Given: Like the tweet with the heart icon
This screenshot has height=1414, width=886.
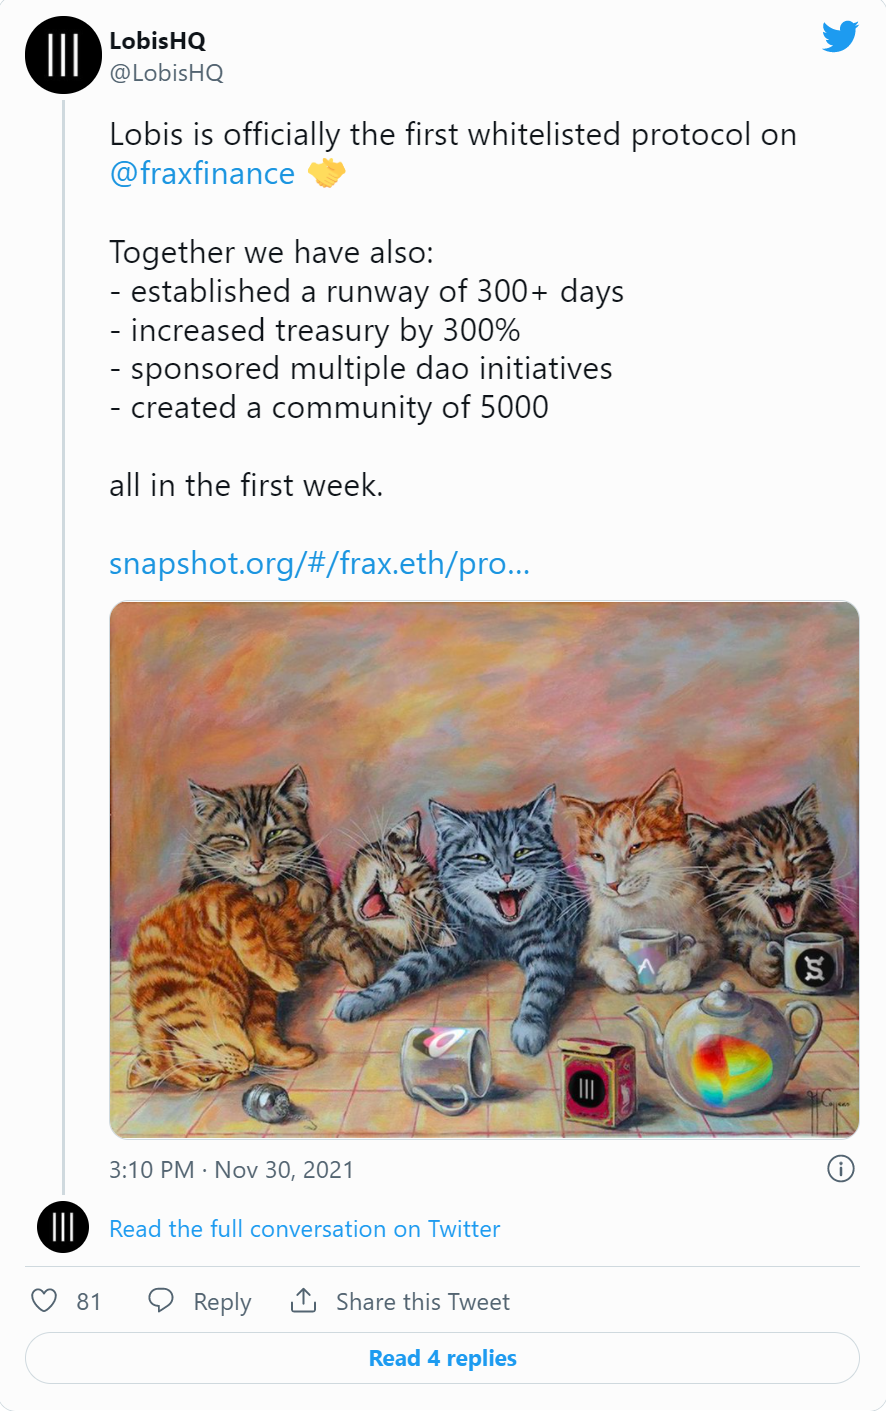Looking at the screenshot, I should [x=44, y=1300].
